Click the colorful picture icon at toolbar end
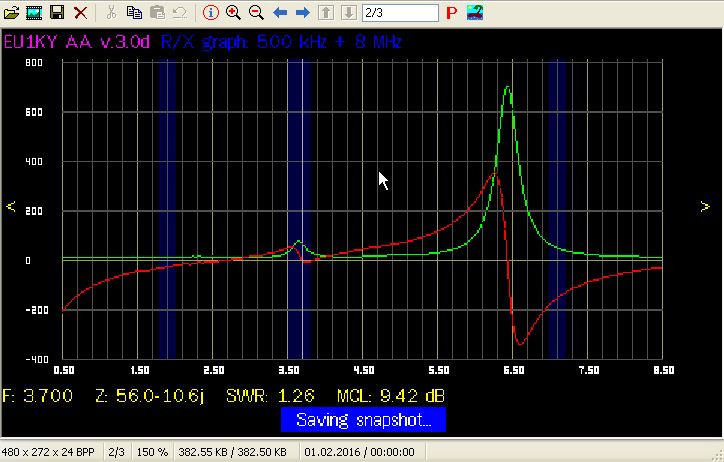This screenshot has width=724, height=462. (475, 13)
